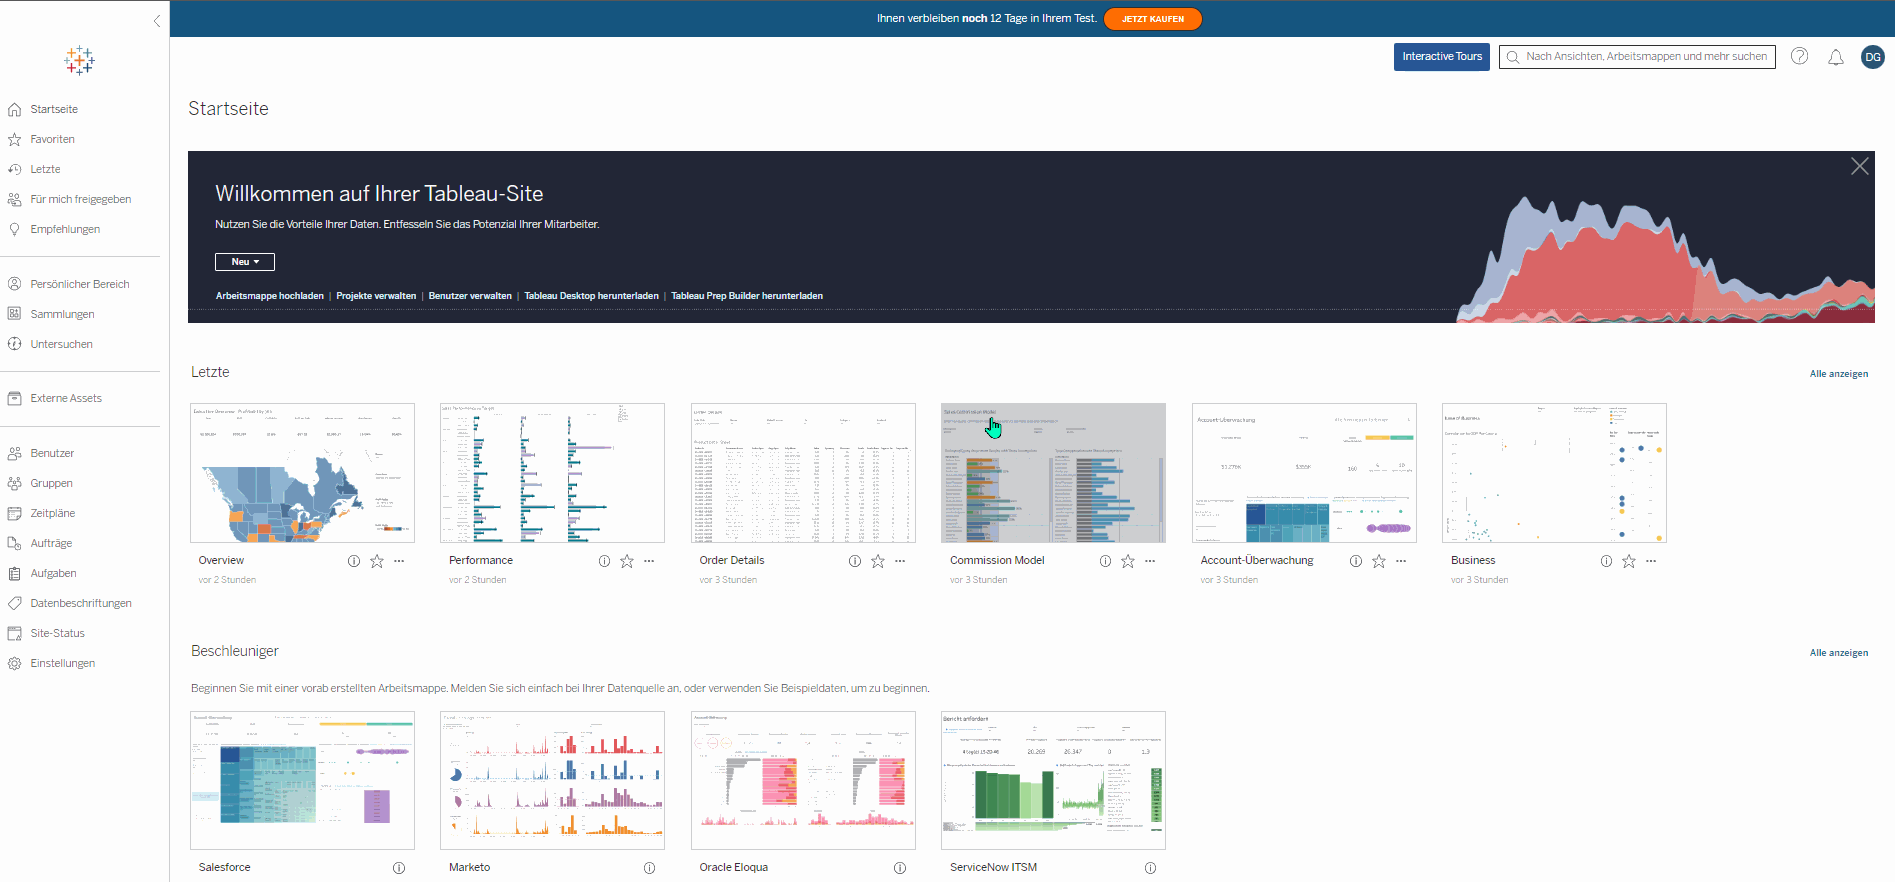
Task: Open the Performance view thumbnail
Action: click(552, 473)
